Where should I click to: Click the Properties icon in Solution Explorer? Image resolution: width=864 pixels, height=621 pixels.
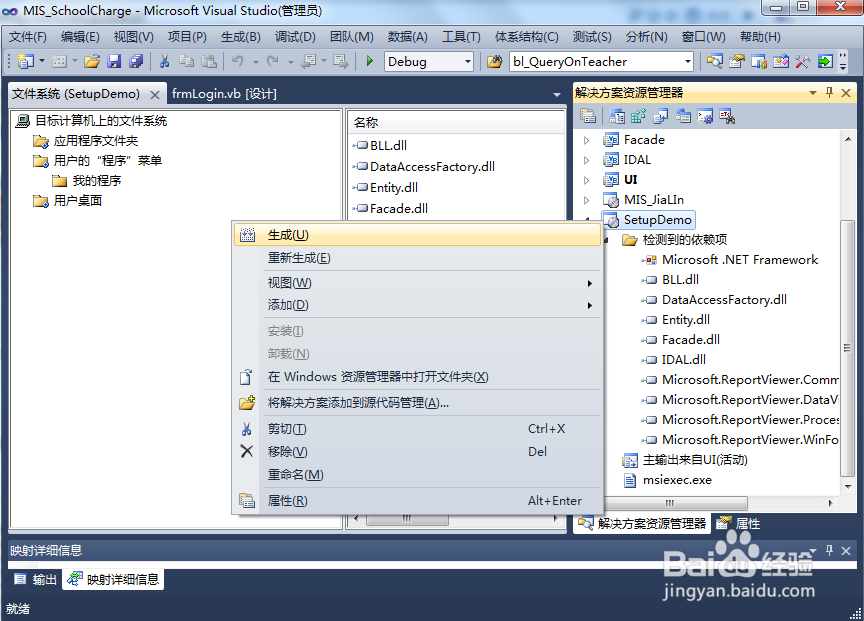point(586,114)
